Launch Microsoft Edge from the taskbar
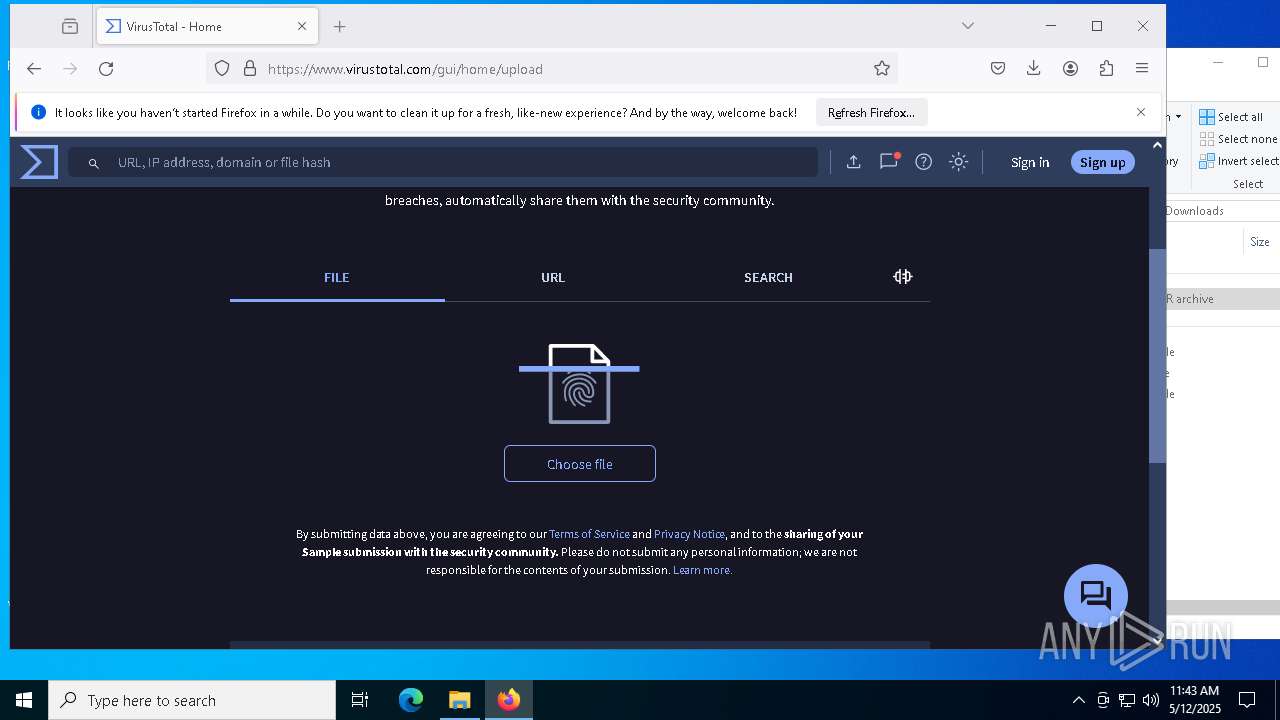Screen dimensions: 1280x720 click(x=411, y=700)
